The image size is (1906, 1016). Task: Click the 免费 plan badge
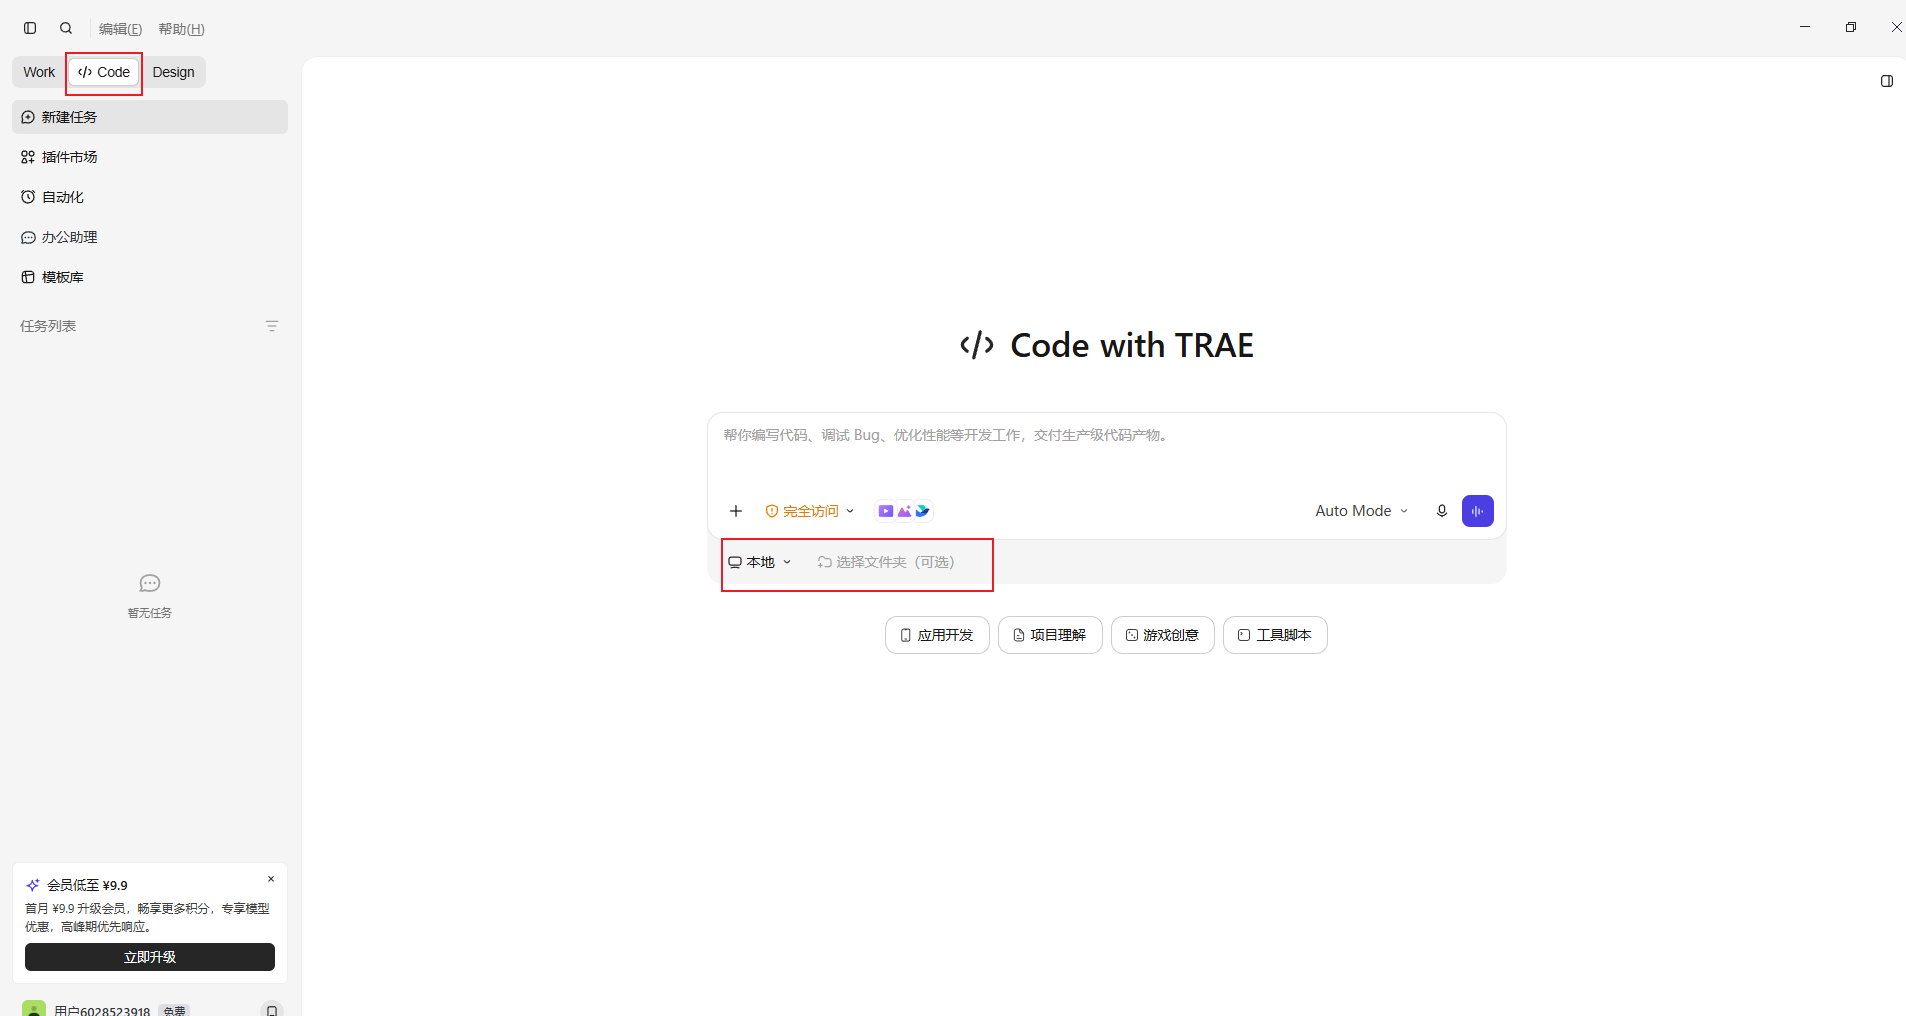[x=174, y=1011]
